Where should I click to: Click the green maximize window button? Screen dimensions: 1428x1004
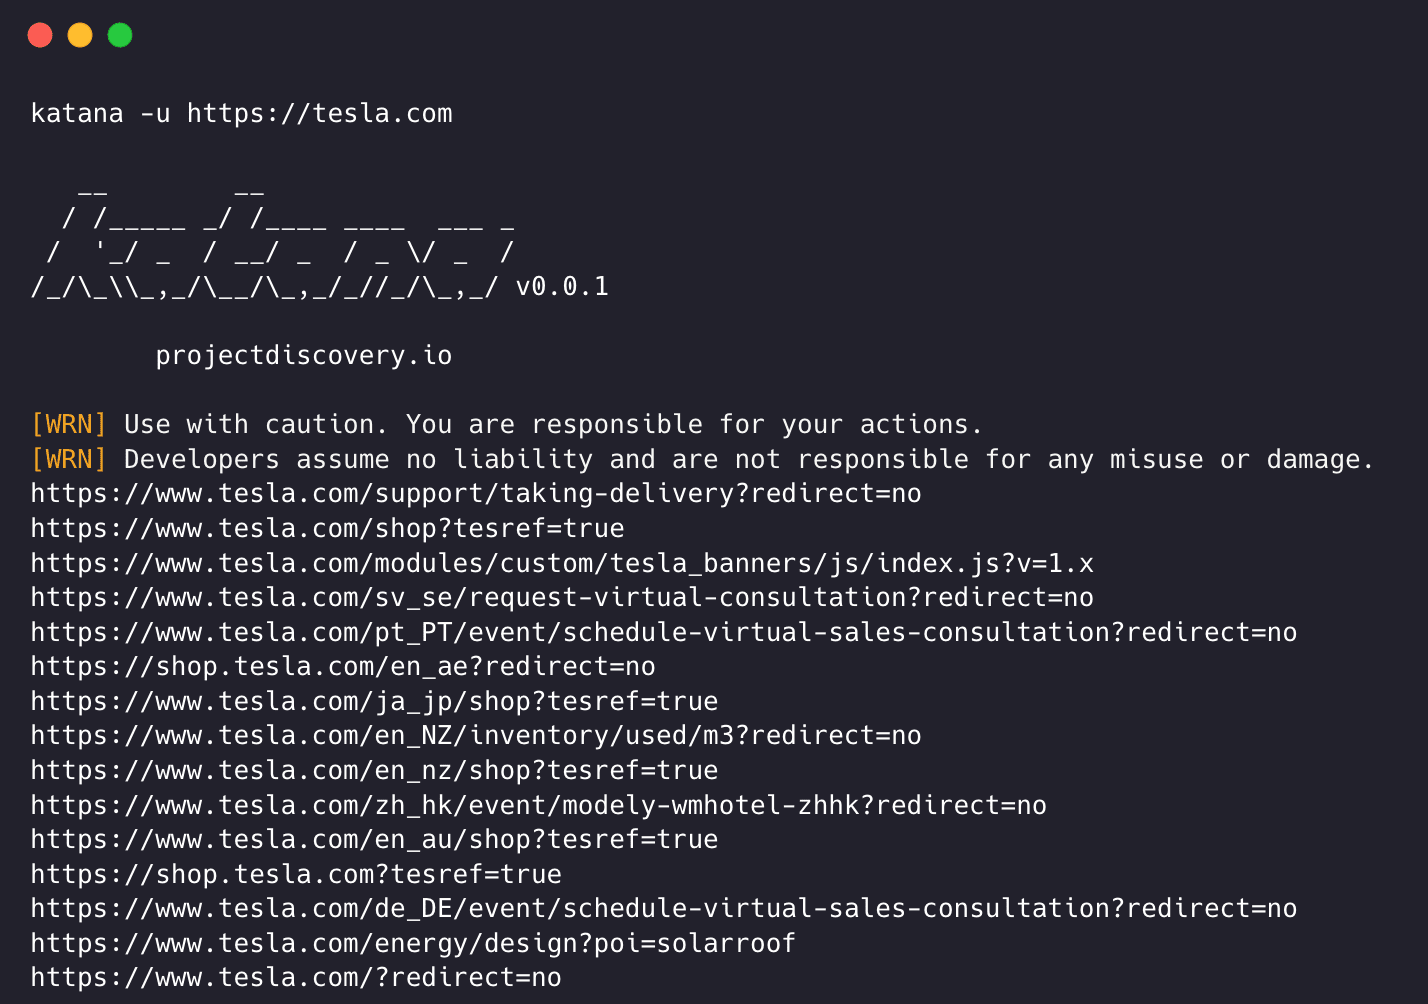click(x=120, y=36)
